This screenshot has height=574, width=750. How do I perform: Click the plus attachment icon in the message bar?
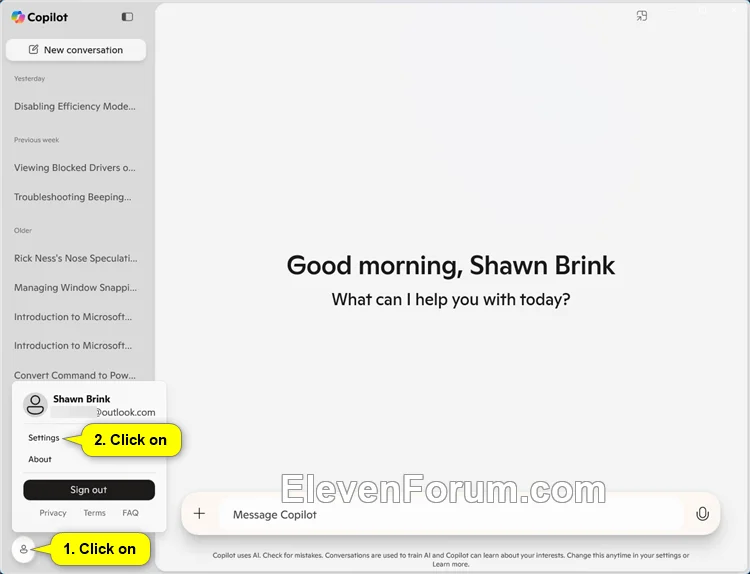click(x=199, y=514)
